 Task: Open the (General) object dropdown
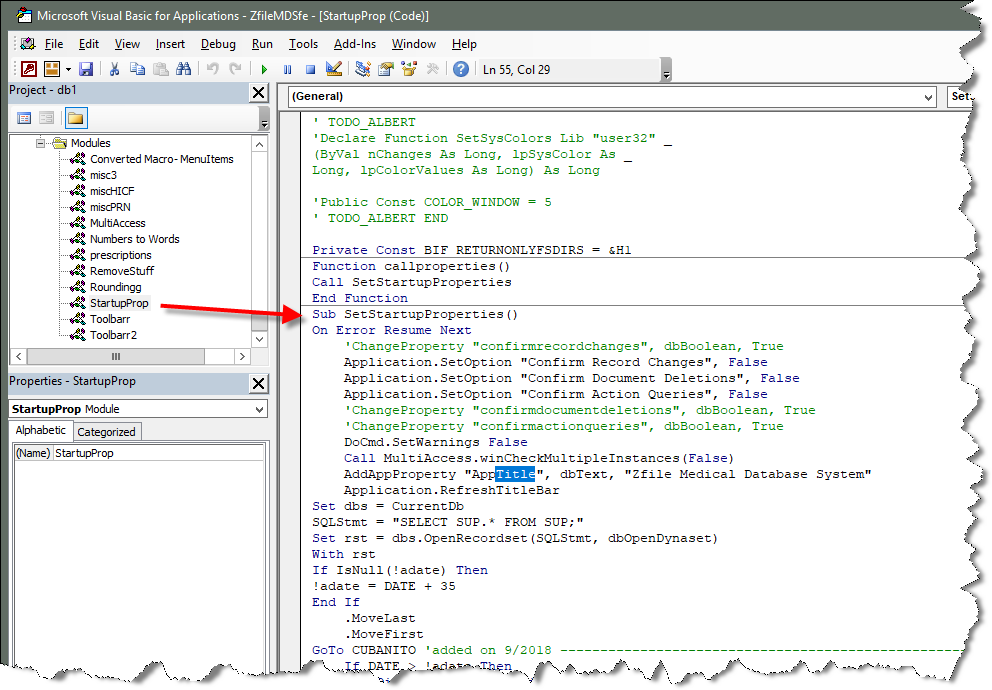click(929, 97)
